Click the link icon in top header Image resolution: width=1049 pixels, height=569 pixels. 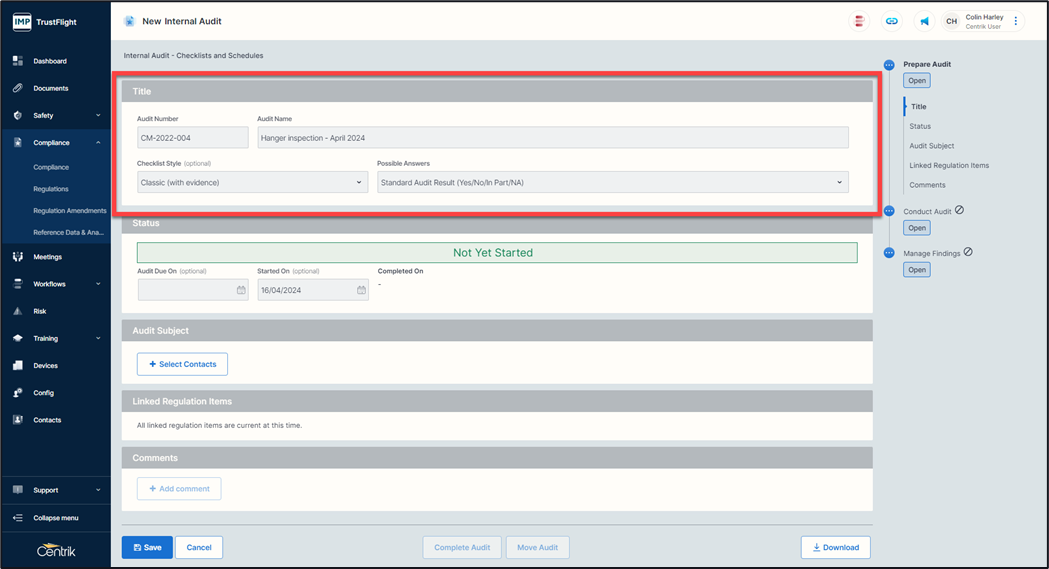pyautogui.click(x=891, y=21)
